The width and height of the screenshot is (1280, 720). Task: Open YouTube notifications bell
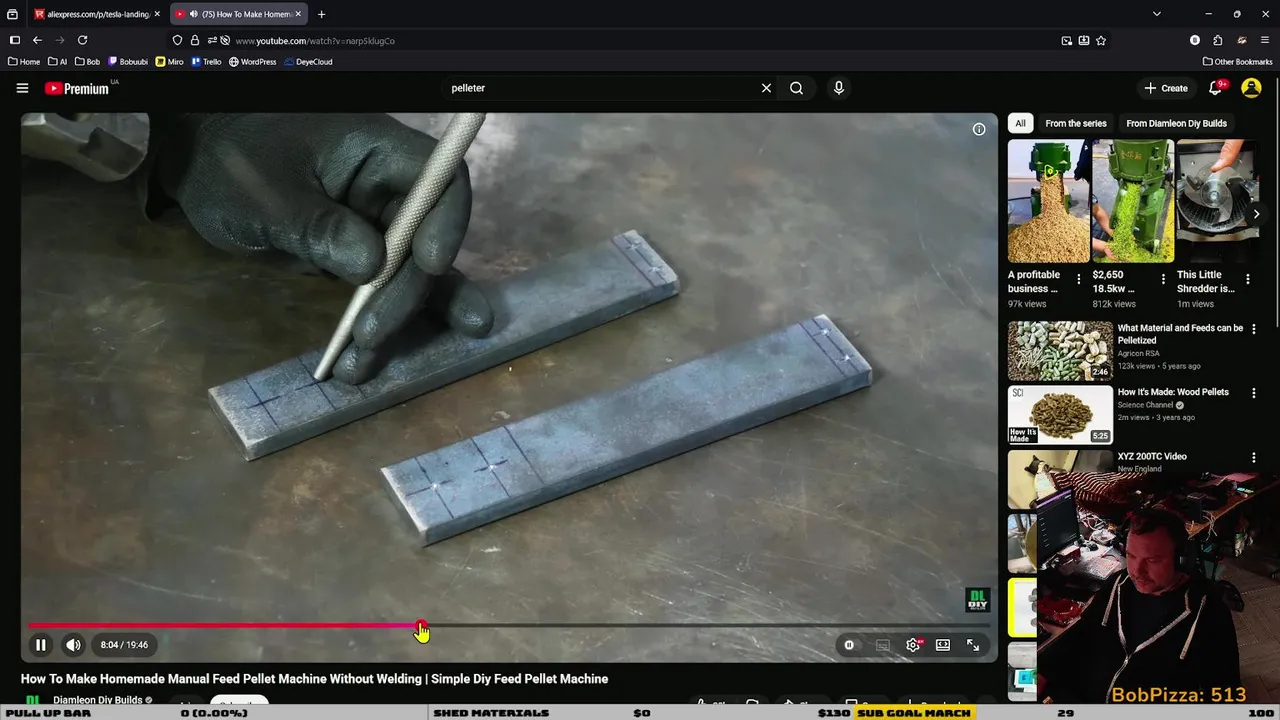(1216, 88)
